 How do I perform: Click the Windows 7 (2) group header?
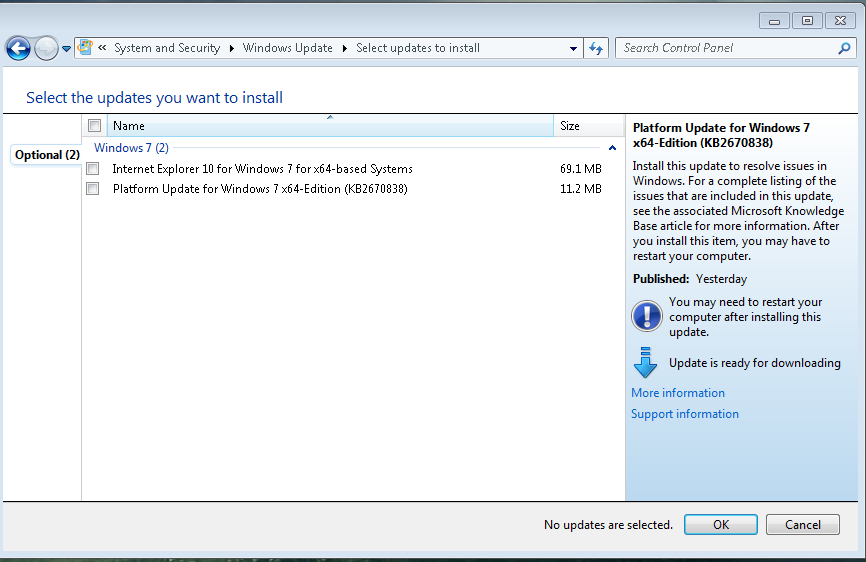pyautogui.click(x=131, y=147)
